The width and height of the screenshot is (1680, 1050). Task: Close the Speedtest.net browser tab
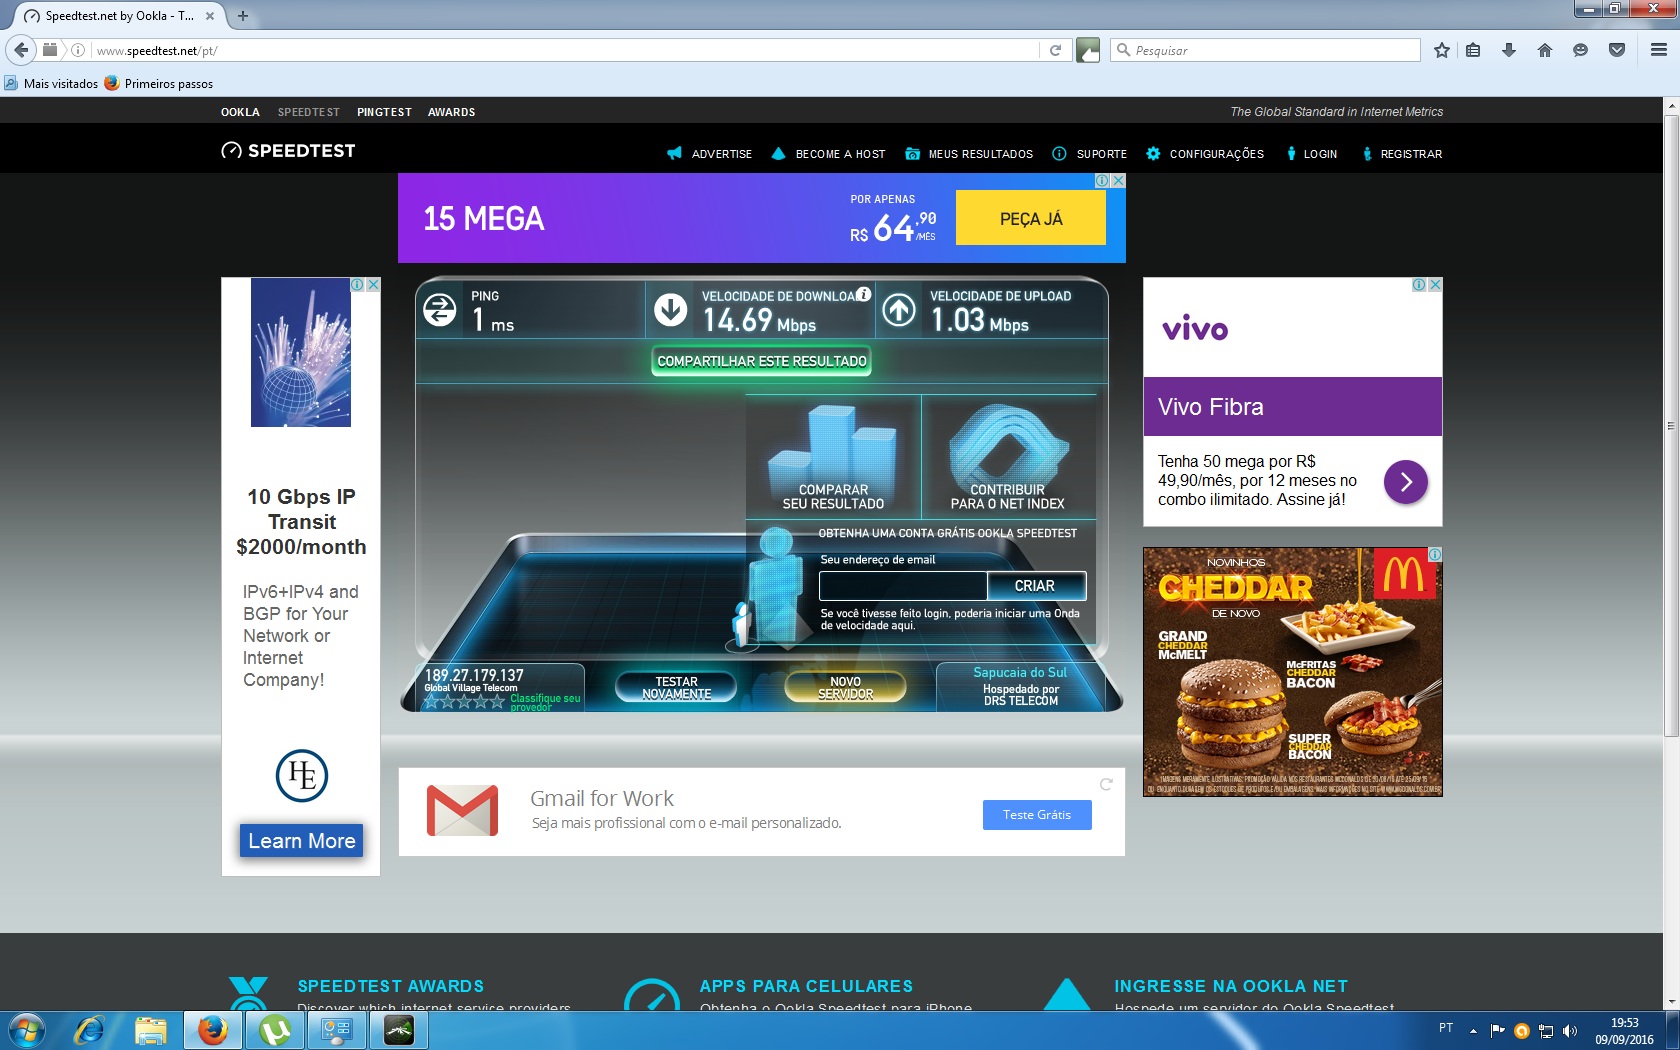point(210,16)
